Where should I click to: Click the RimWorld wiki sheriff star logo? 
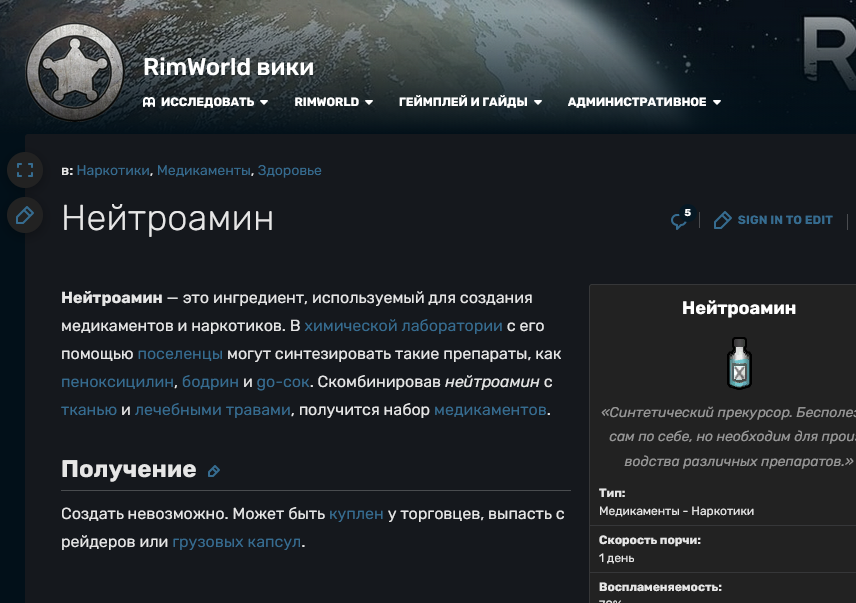point(75,72)
